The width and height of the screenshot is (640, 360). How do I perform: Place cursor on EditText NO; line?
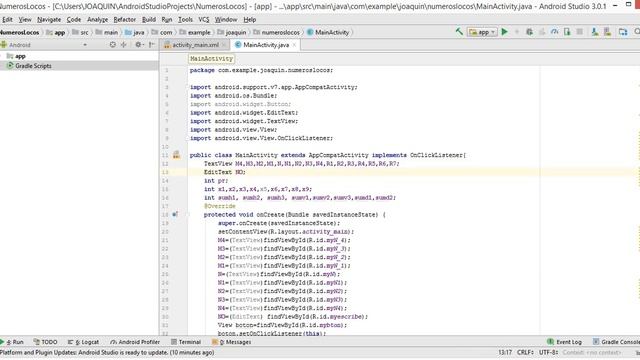point(224,172)
